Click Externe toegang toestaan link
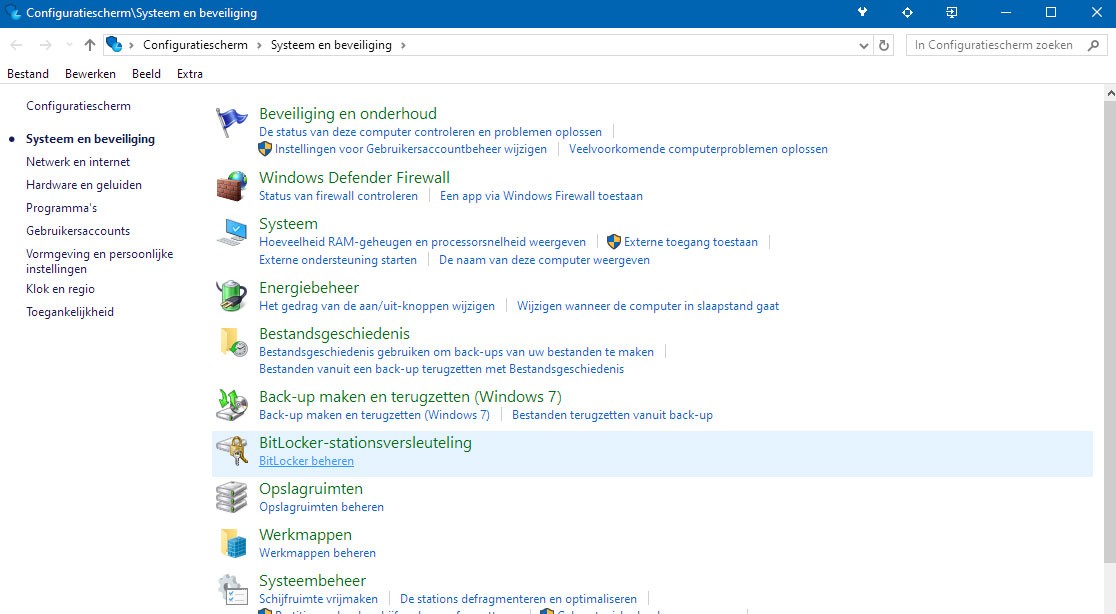 [x=690, y=242]
